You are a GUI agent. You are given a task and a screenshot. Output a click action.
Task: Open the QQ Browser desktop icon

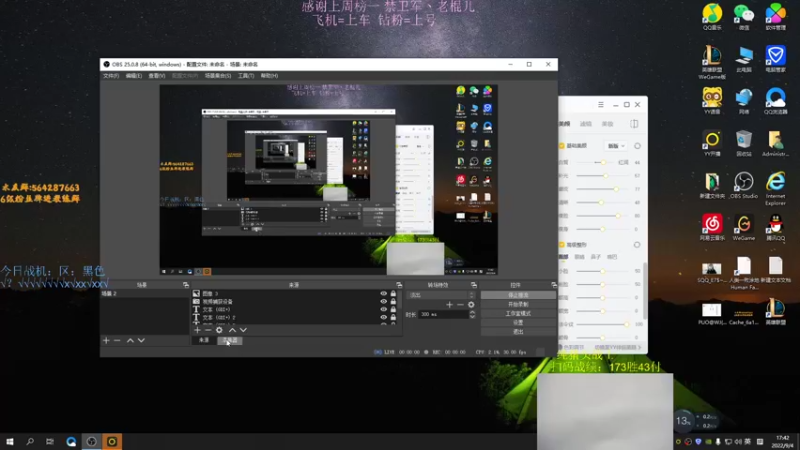point(776,101)
